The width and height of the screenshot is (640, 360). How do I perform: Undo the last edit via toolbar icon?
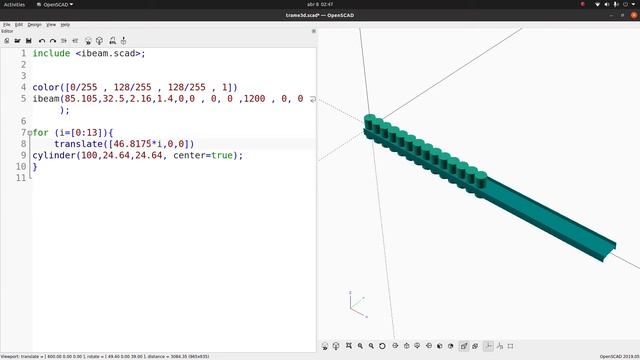tap(42, 41)
